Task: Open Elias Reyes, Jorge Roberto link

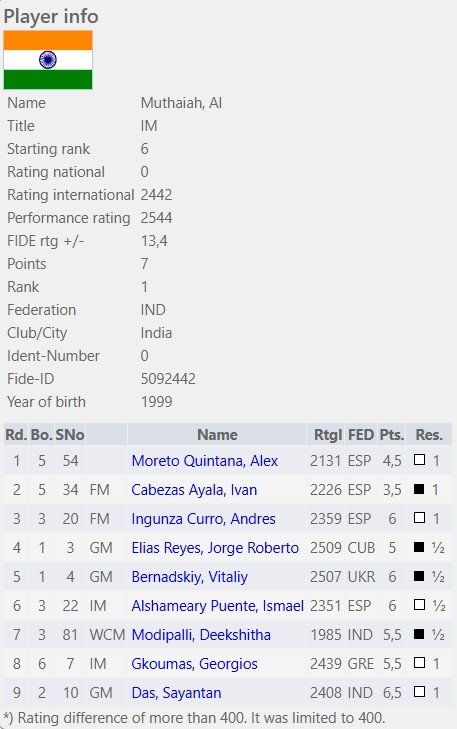Action: click(x=215, y=548)
